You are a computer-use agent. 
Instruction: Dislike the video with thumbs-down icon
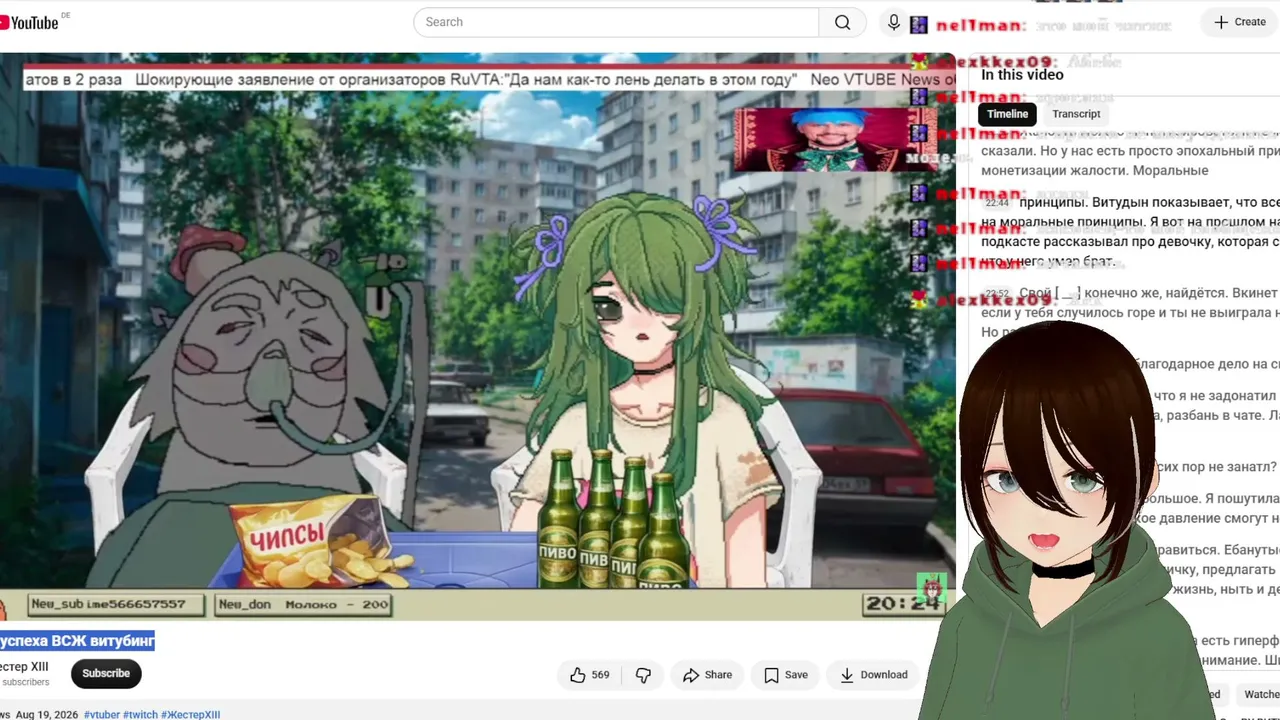[x=643, y=675]
